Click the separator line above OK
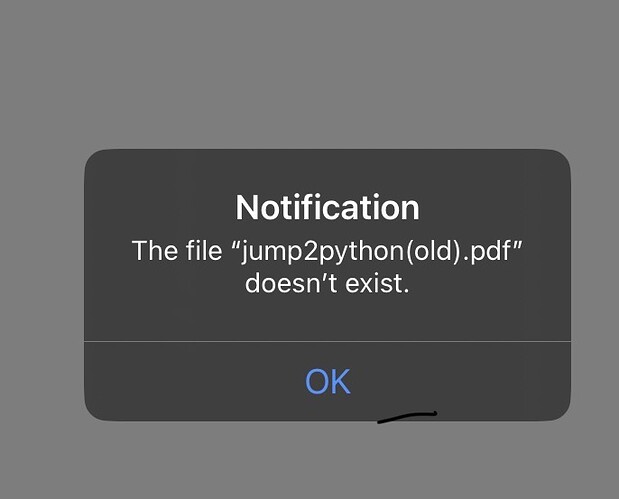This screenshot has height=499, width=619. (328, 341)
